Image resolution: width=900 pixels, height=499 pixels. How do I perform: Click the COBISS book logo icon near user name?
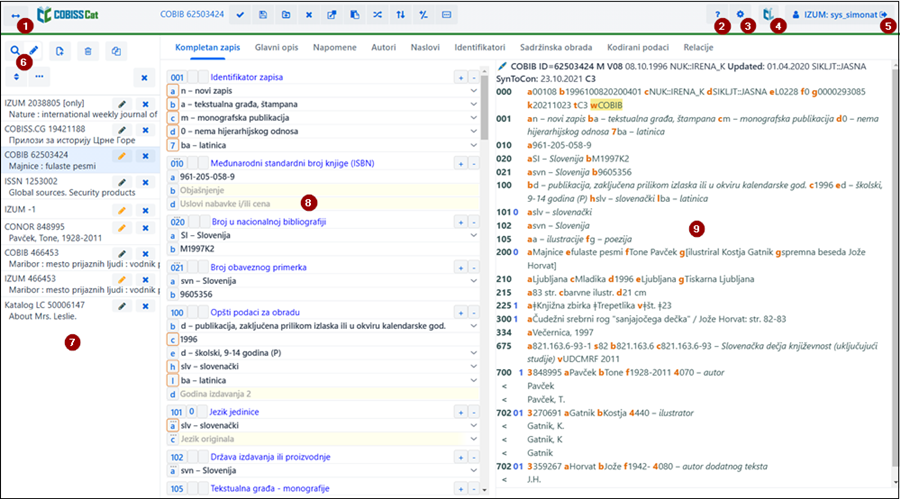[x=768, y=15]
